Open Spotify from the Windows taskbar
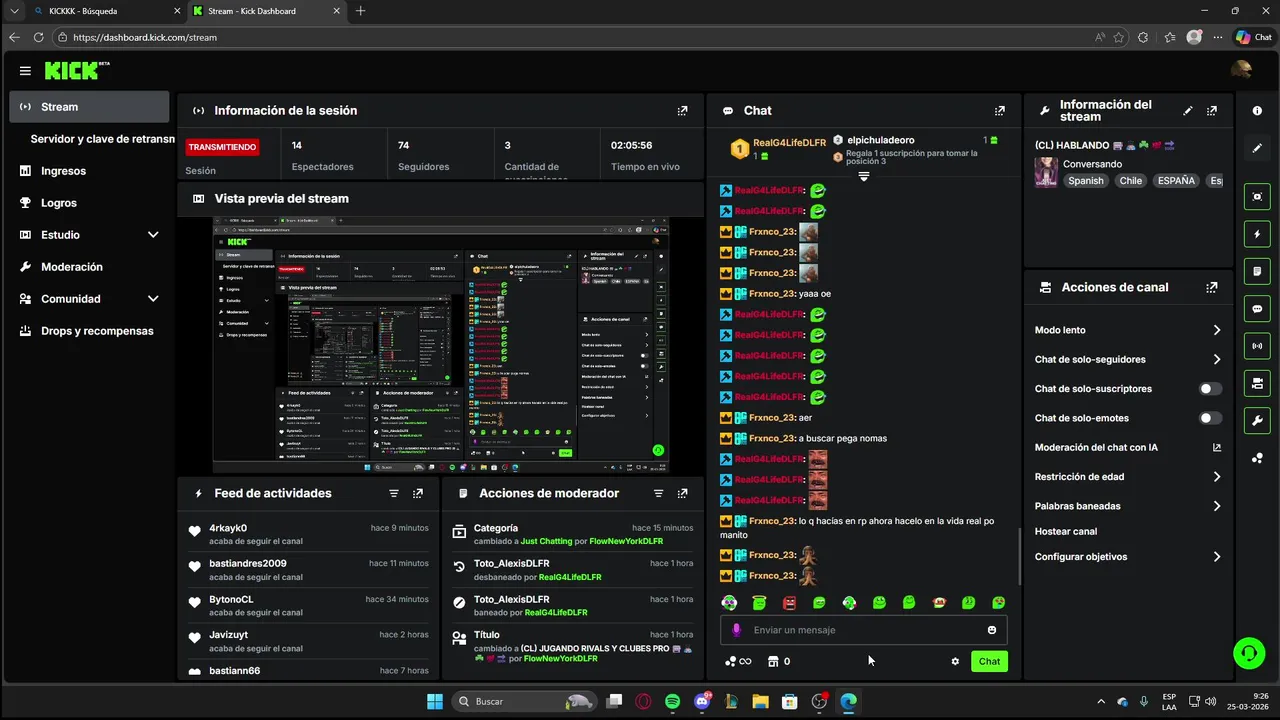The width and height of the screenshot is (1280, 720). click(673, 702)
